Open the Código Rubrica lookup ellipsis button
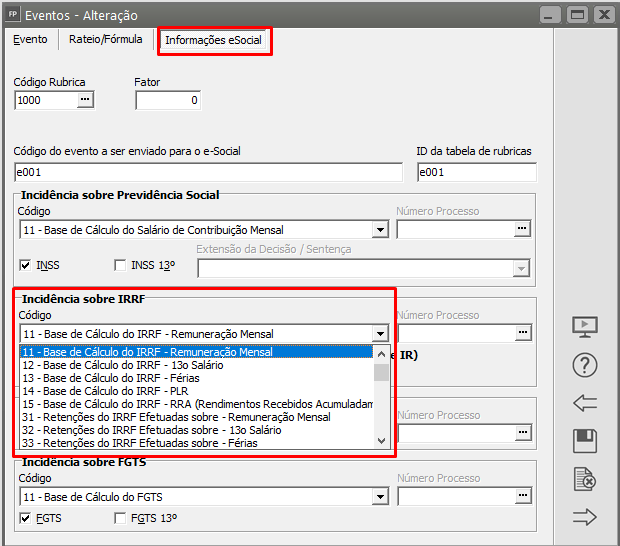The height and width of the screenshot is (546, 620). (85, 99)
